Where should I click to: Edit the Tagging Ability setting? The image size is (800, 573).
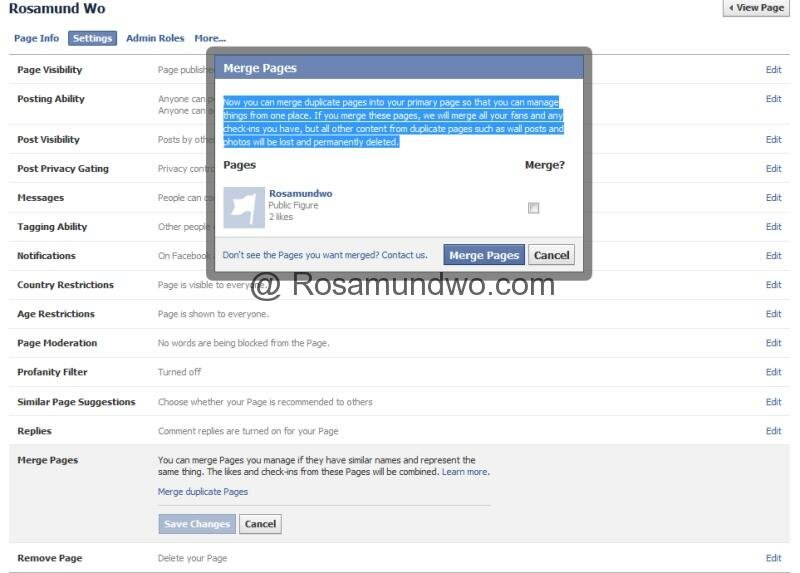773,227
